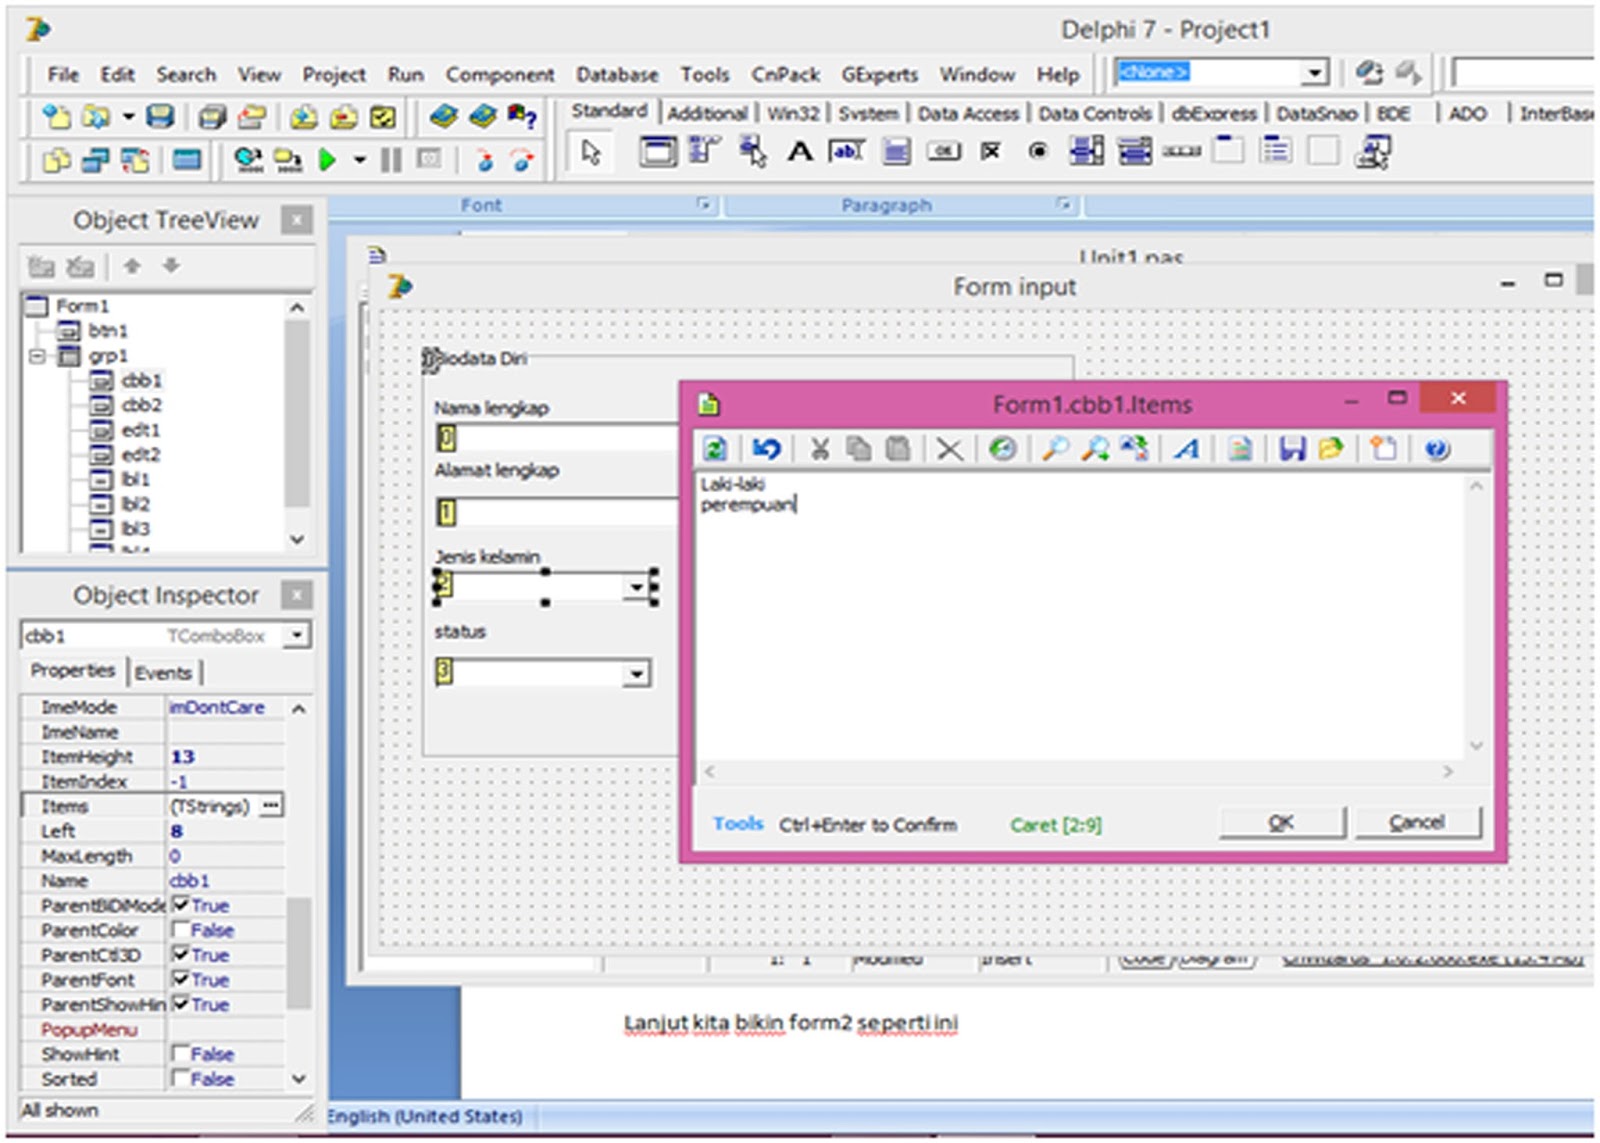Select the MainMenu component in palette

[x=705, y=152]
